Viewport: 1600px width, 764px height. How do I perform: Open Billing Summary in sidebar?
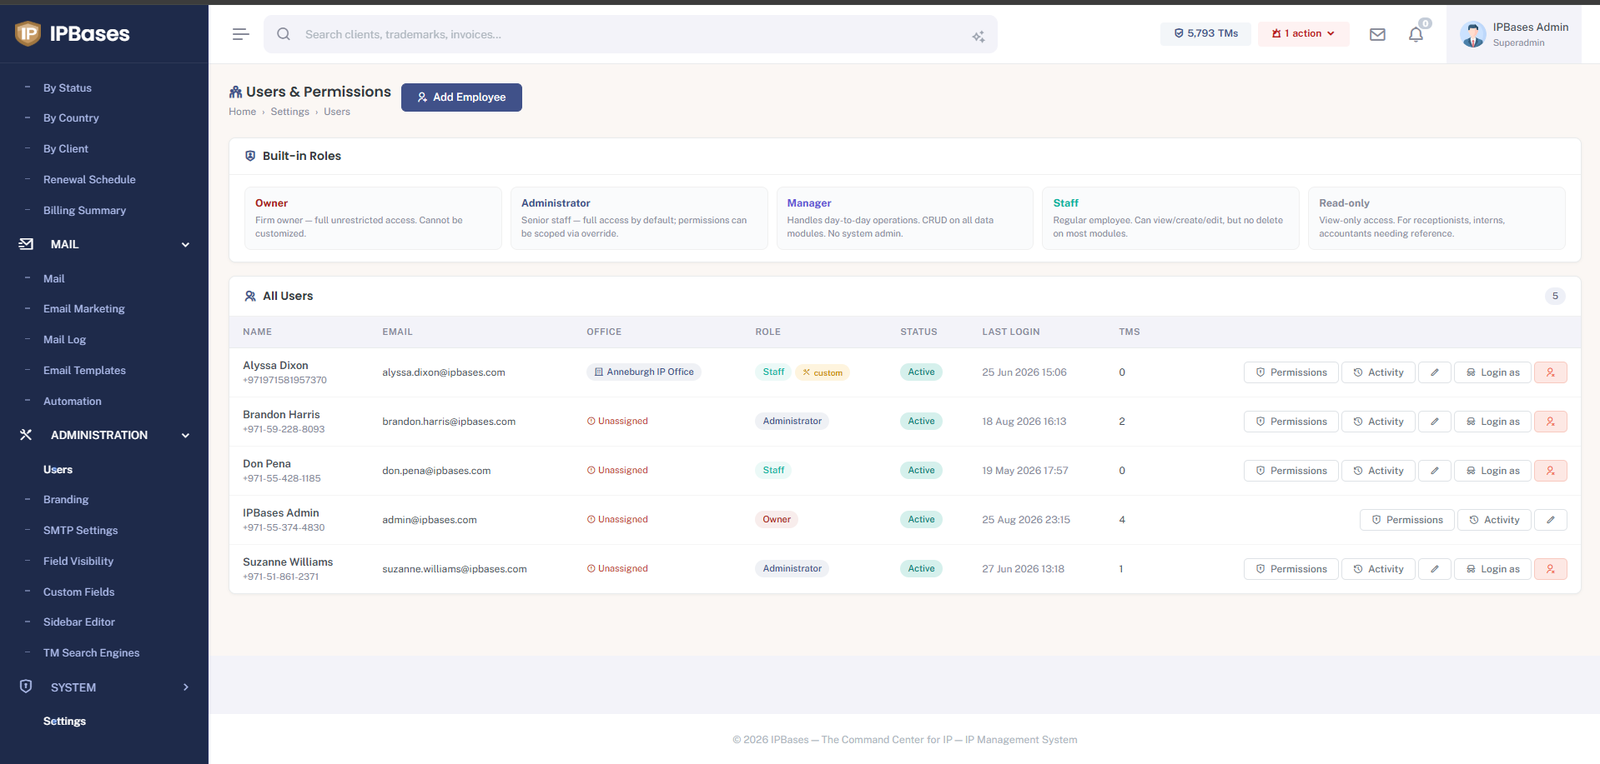[x=84, y=211]
